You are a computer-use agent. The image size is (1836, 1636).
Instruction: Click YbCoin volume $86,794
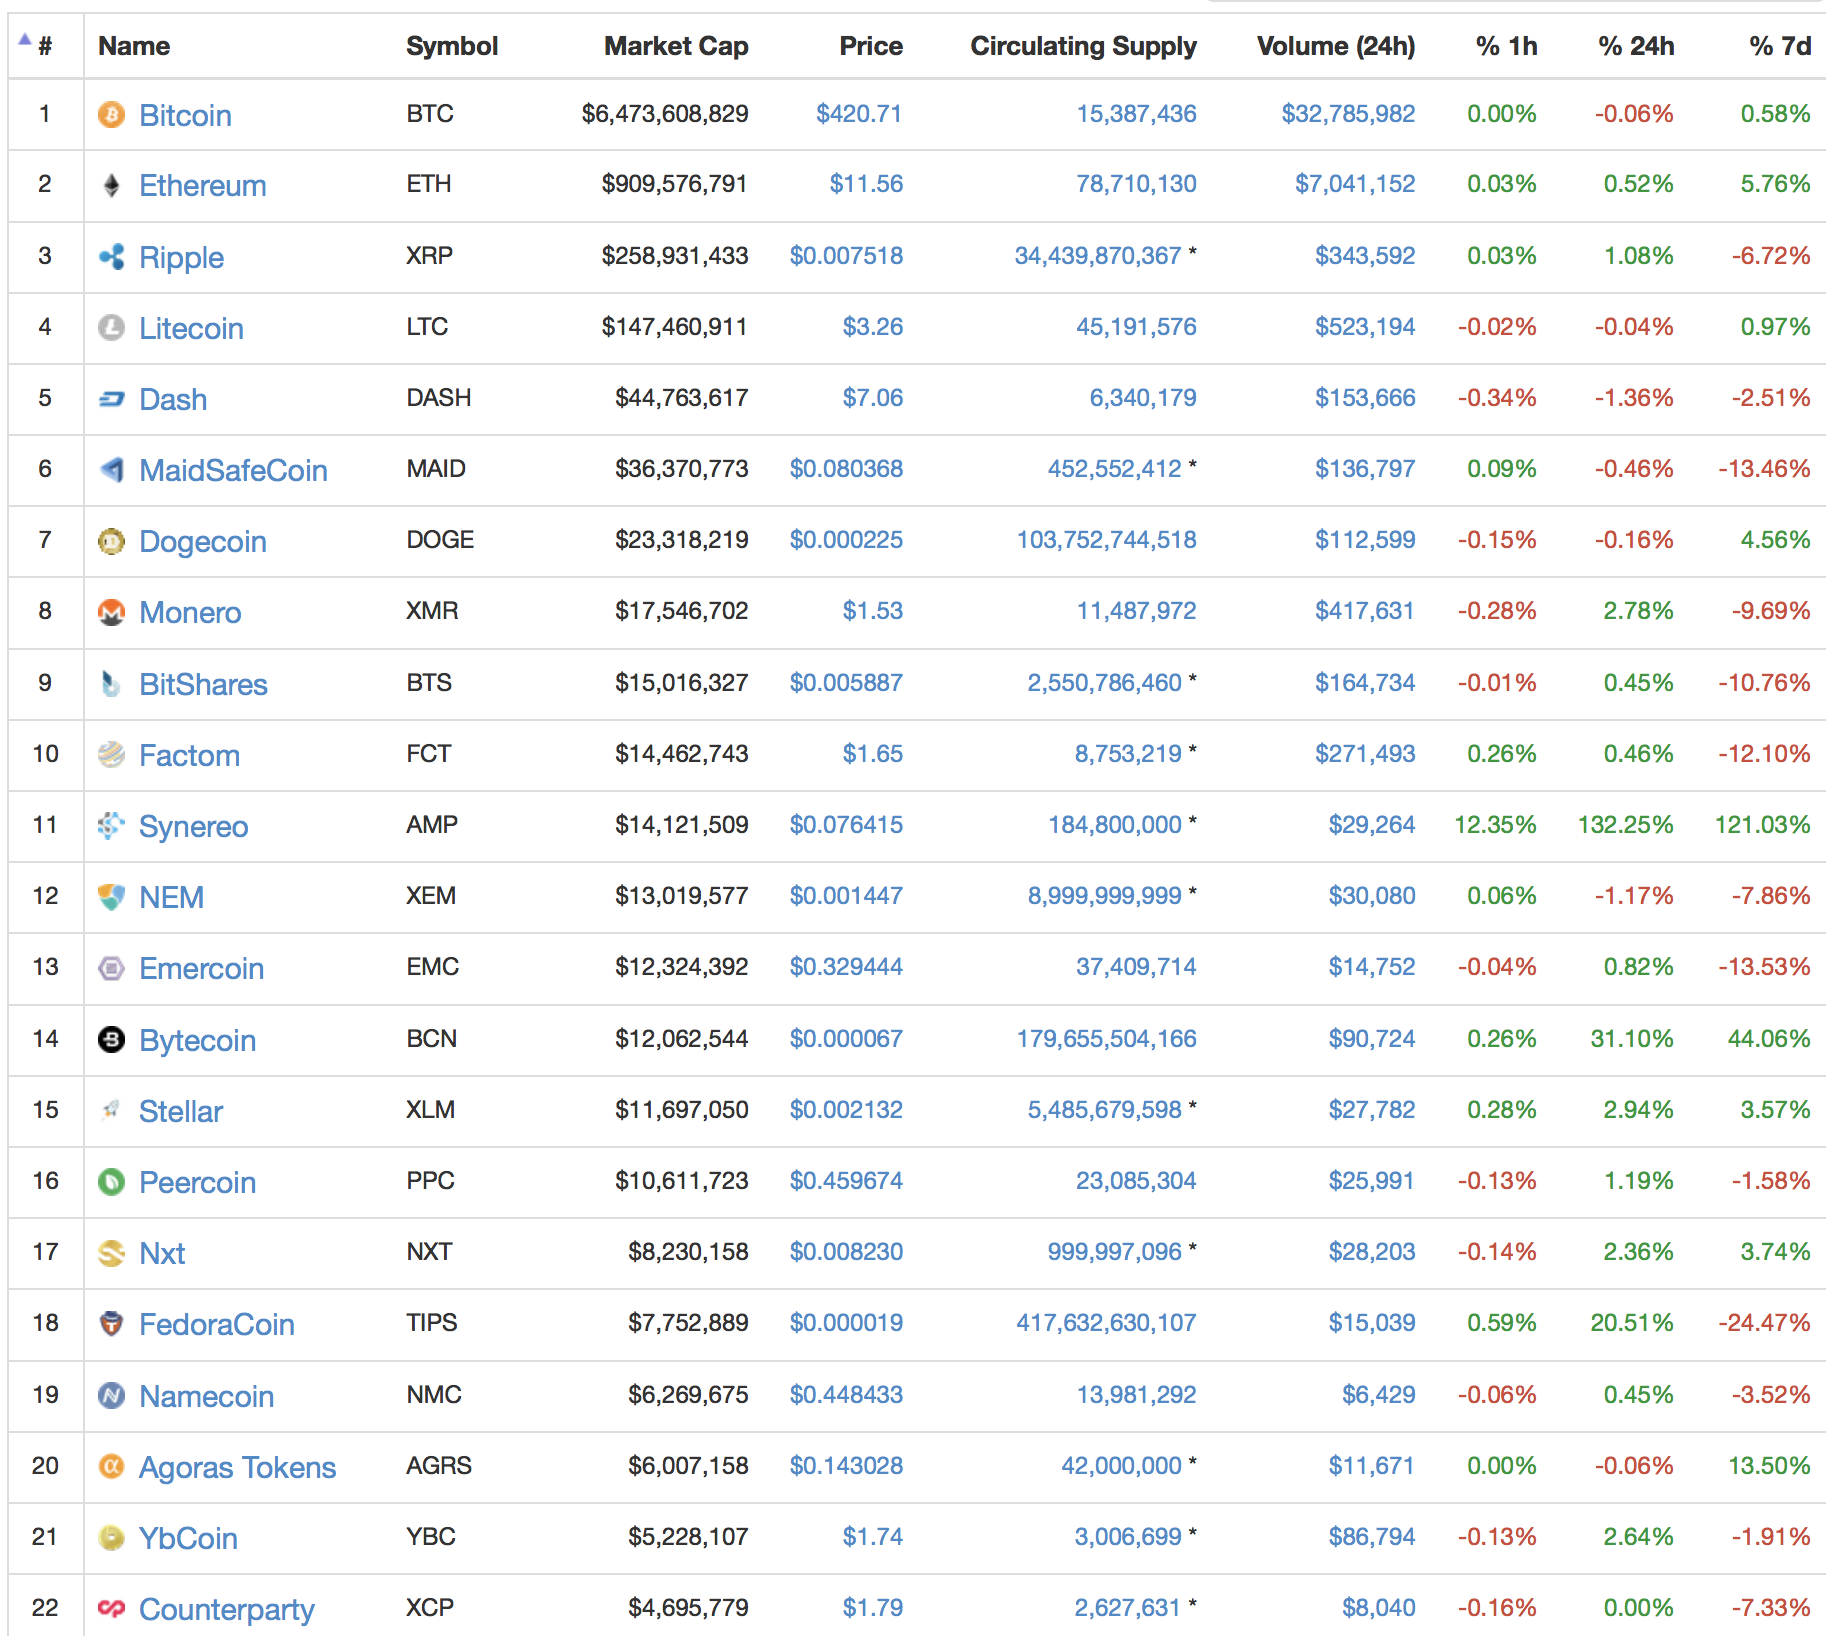tap(1372, 1536)
